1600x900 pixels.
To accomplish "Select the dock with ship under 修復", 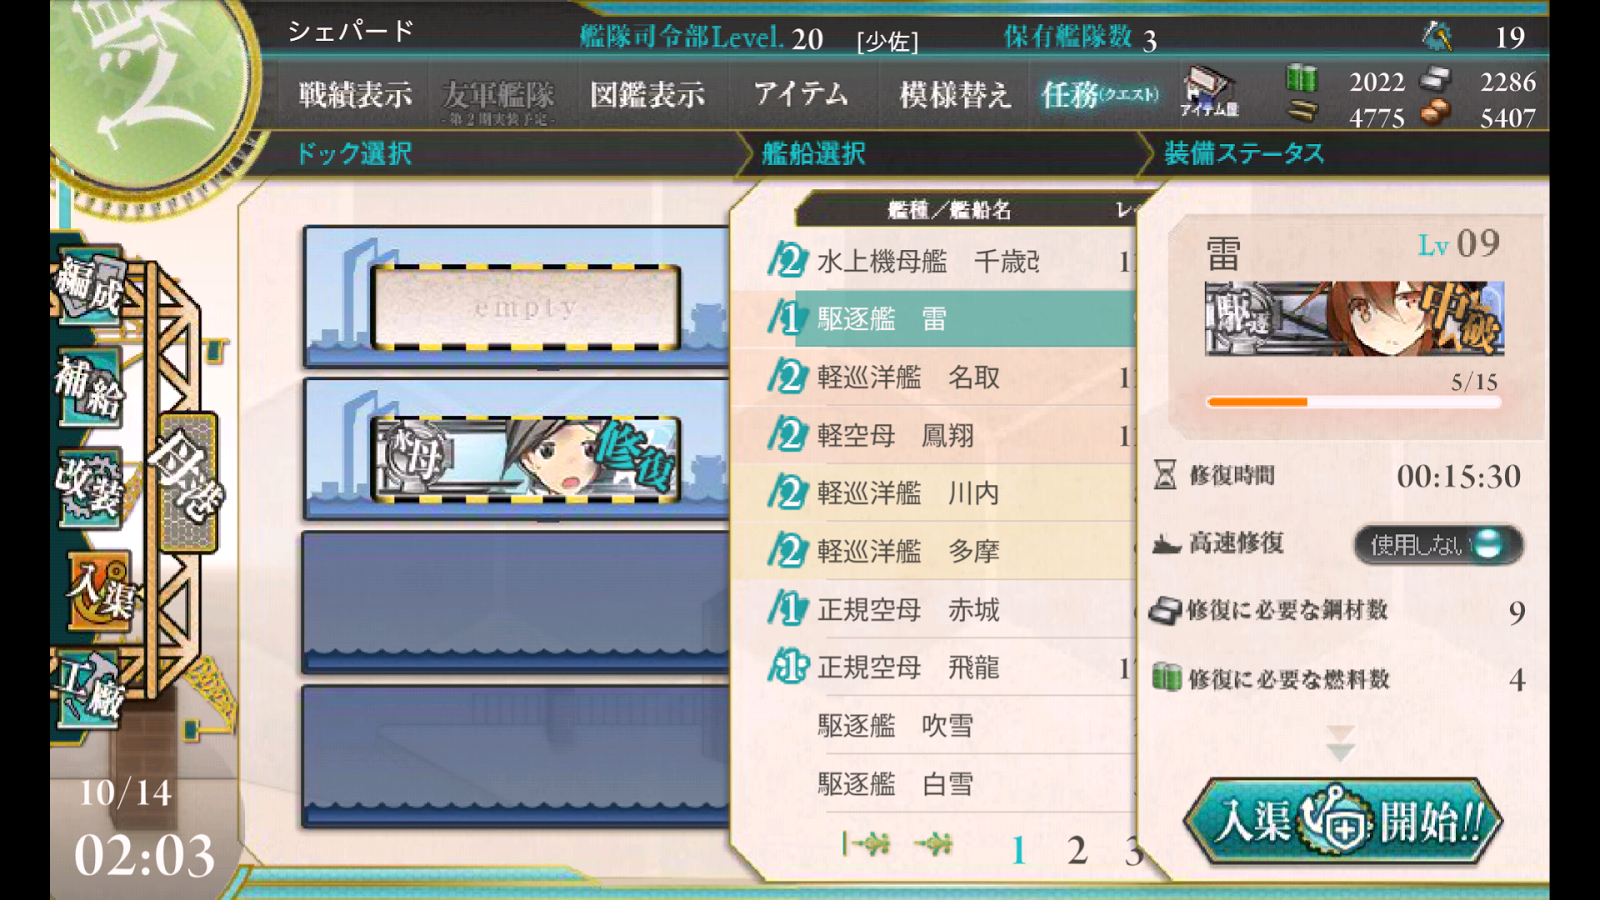I will [525, 458].
